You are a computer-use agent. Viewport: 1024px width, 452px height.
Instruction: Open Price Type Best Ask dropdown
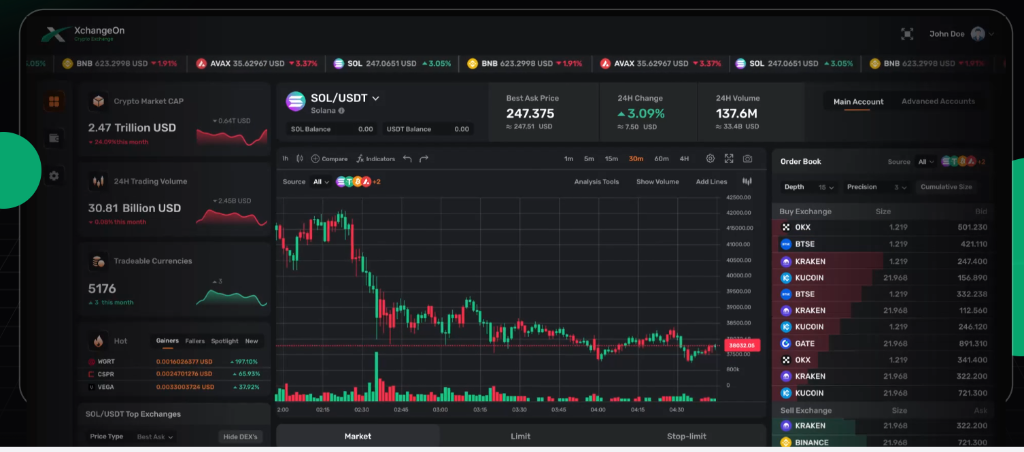point(155,436)
